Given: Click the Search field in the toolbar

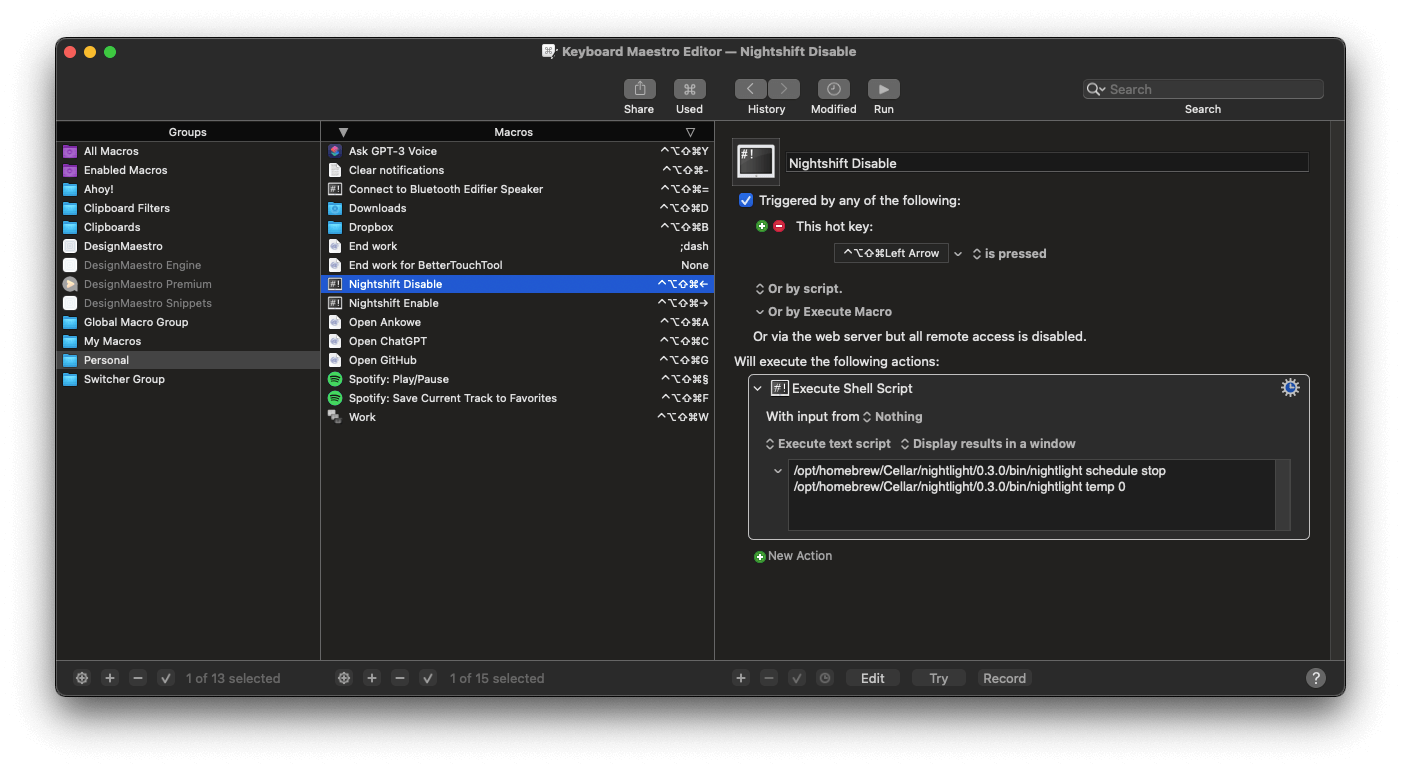Looking at the screenshot, I should coord(1203,89).
